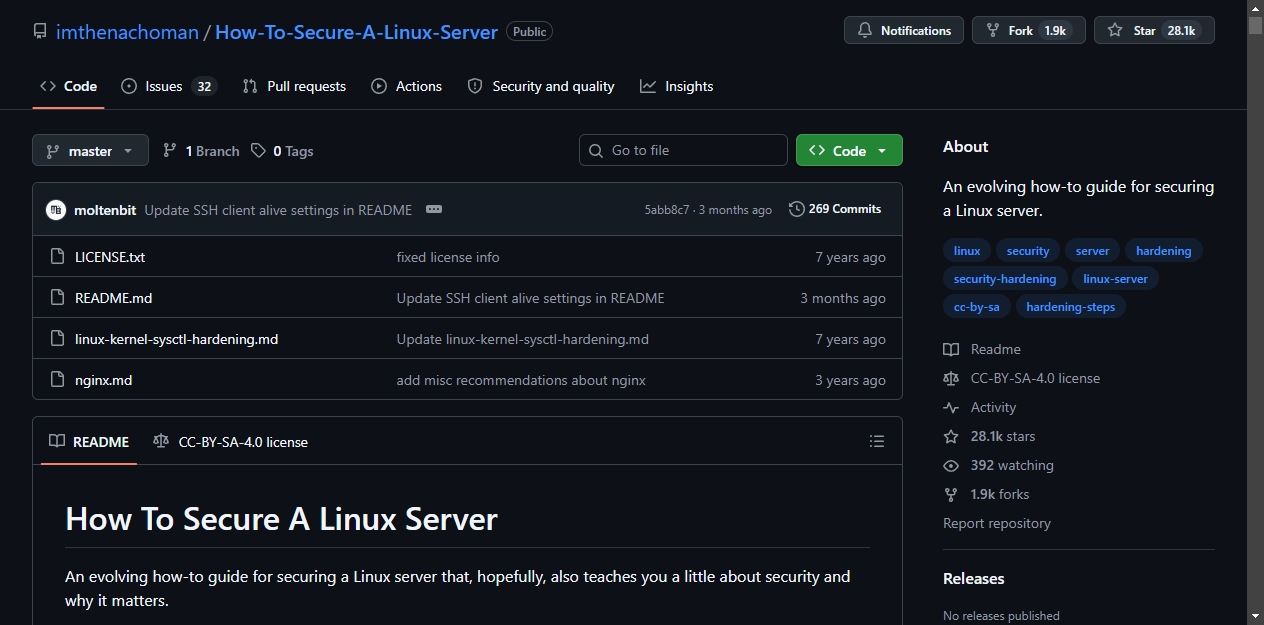Click the moltenbit avatar image
Screen dimensions: 1264x625
click(56, 210)
